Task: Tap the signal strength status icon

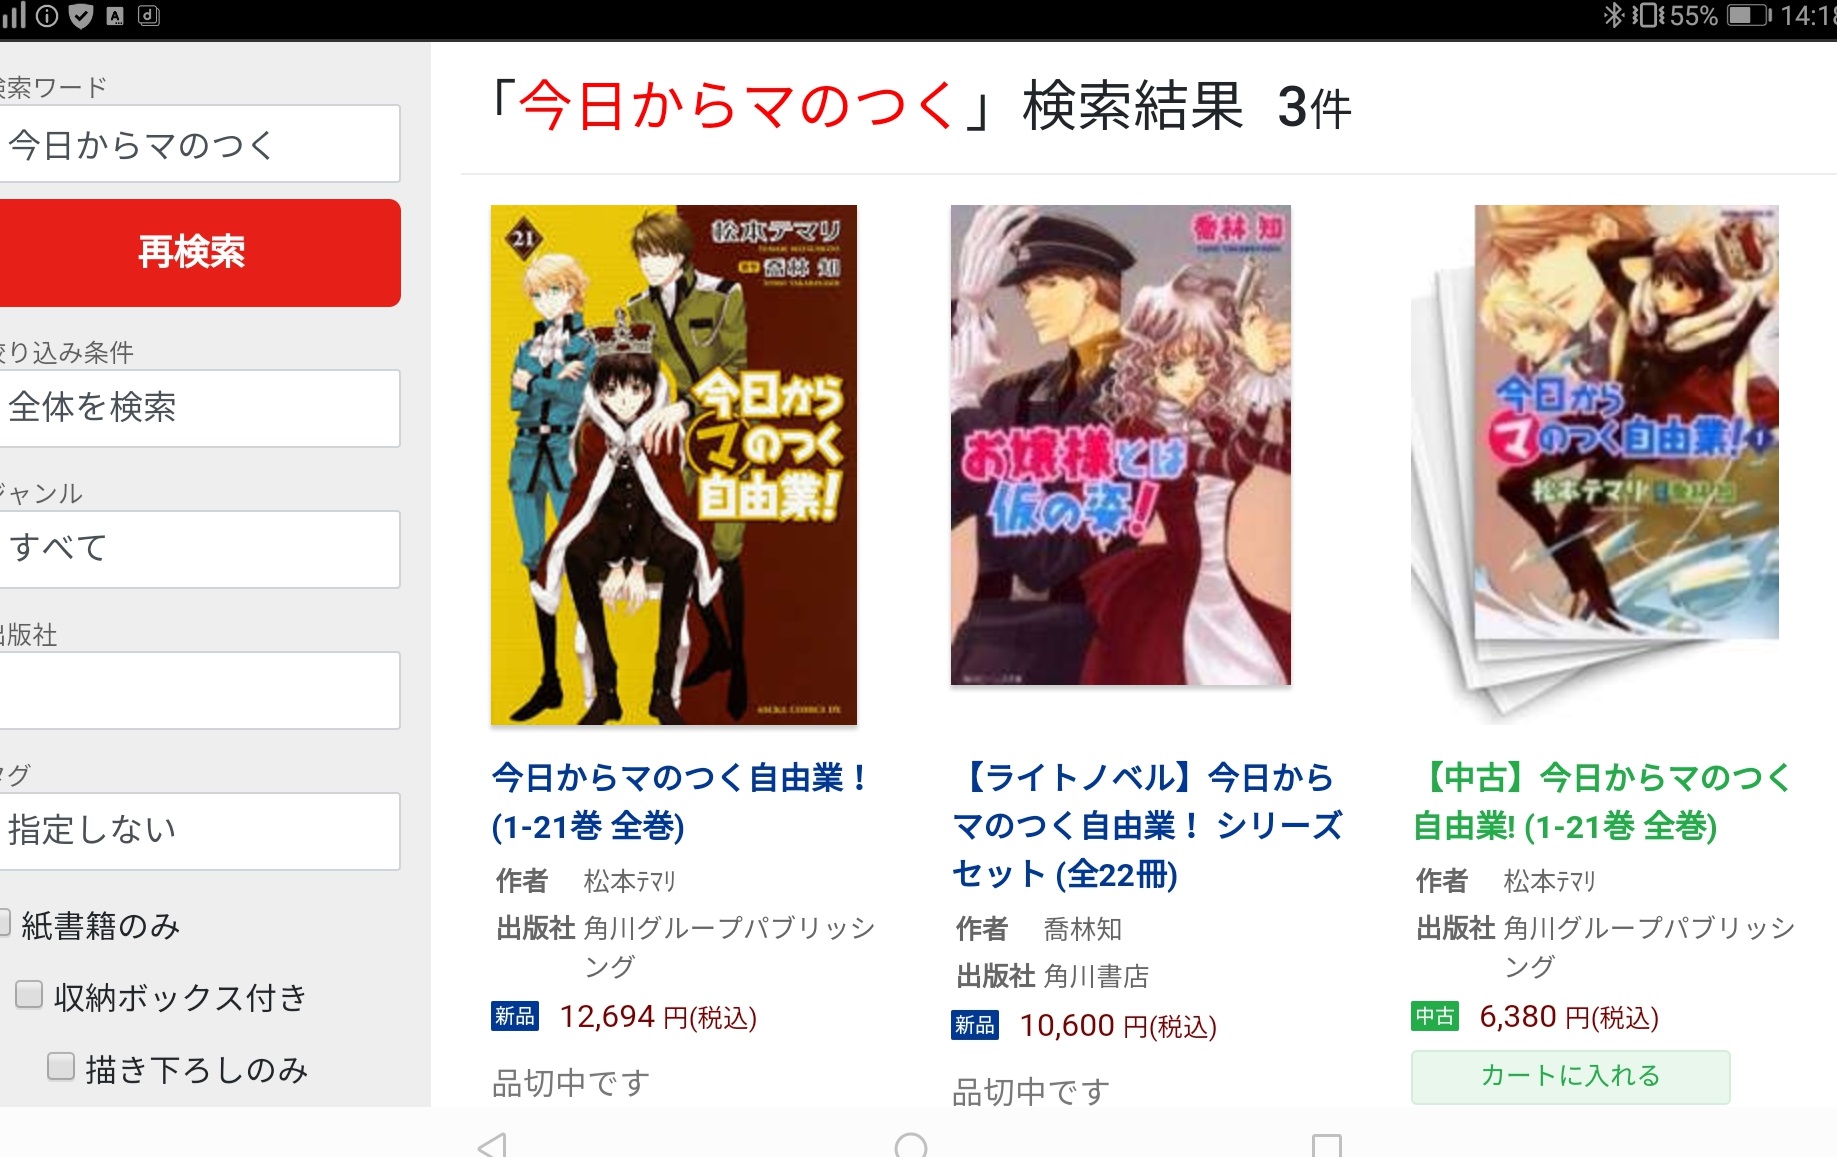Action: coord(13,16)
